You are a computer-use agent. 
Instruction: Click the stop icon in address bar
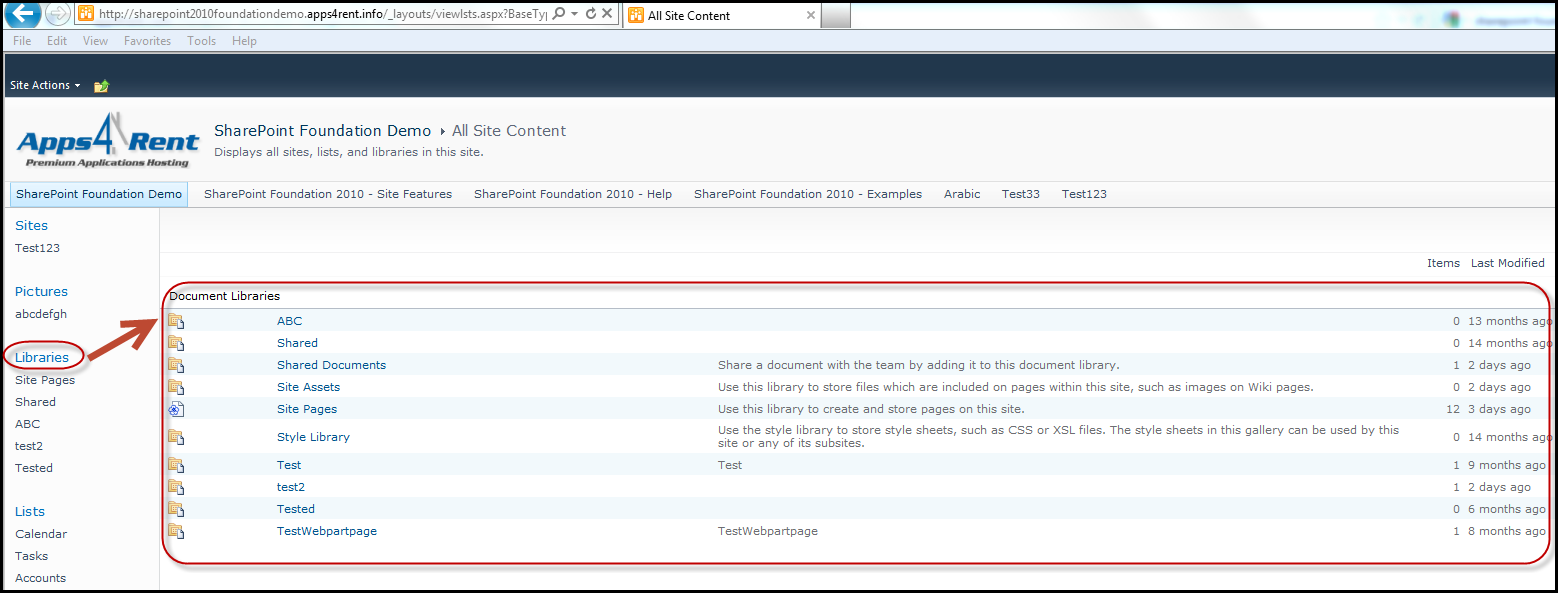pyautogui.click(x=608, y=14)
